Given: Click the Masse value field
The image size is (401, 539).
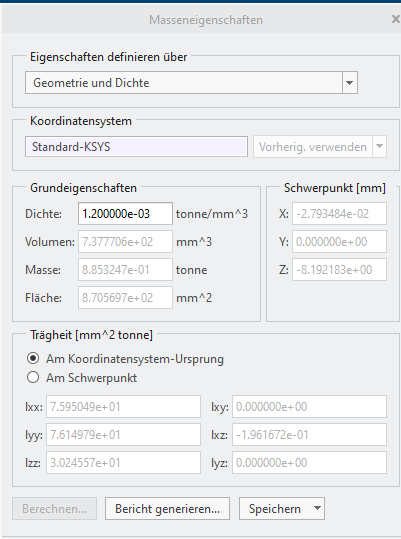Looking at the screenshot, I should 125,270.
